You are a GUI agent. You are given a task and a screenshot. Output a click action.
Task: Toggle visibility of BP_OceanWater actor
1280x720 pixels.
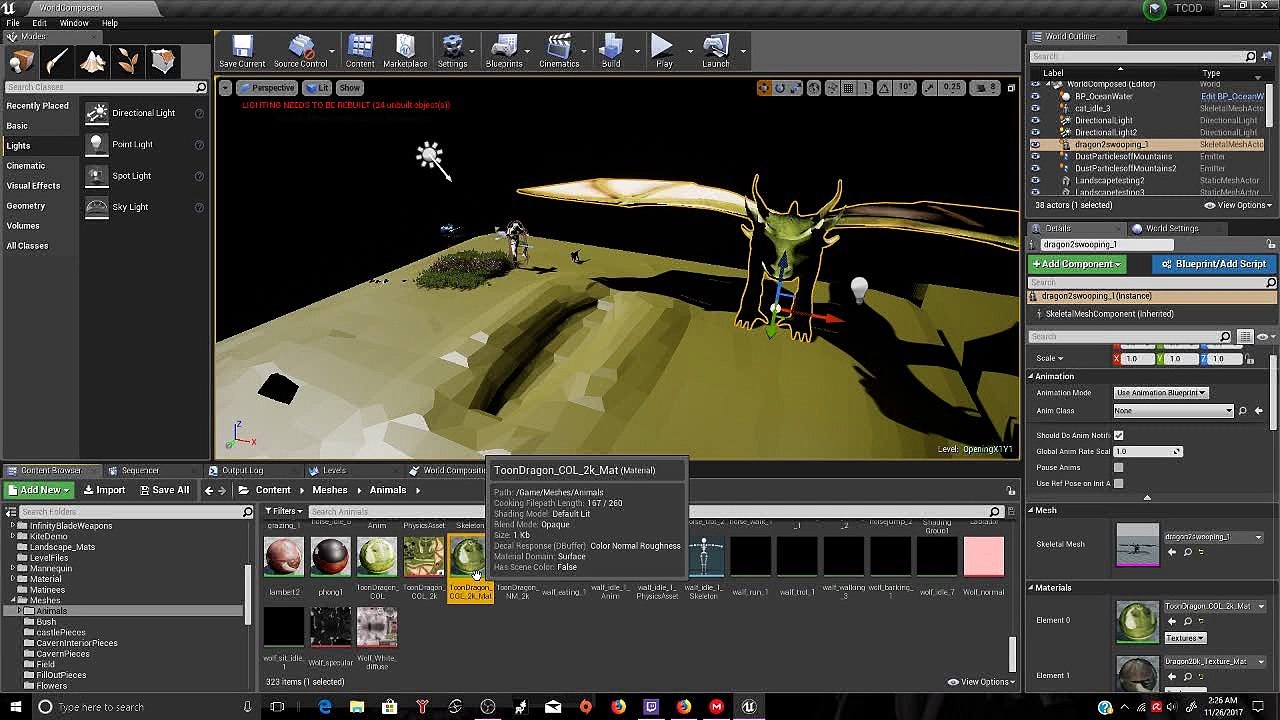coord(1035,96)
